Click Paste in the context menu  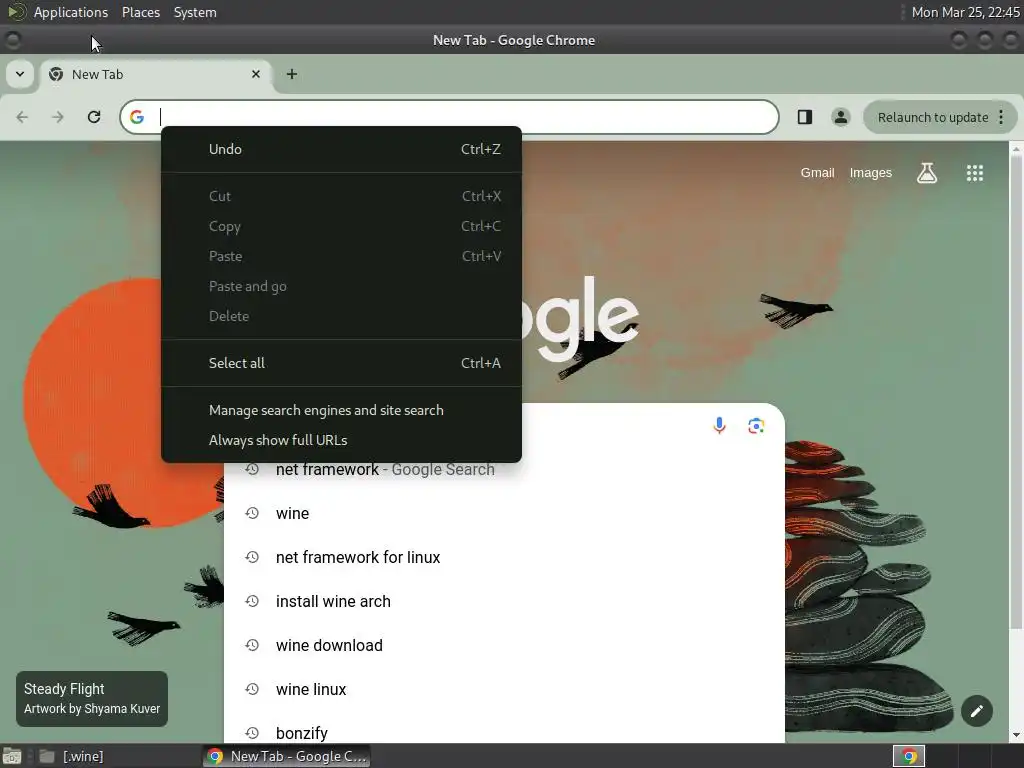point(341,256)
